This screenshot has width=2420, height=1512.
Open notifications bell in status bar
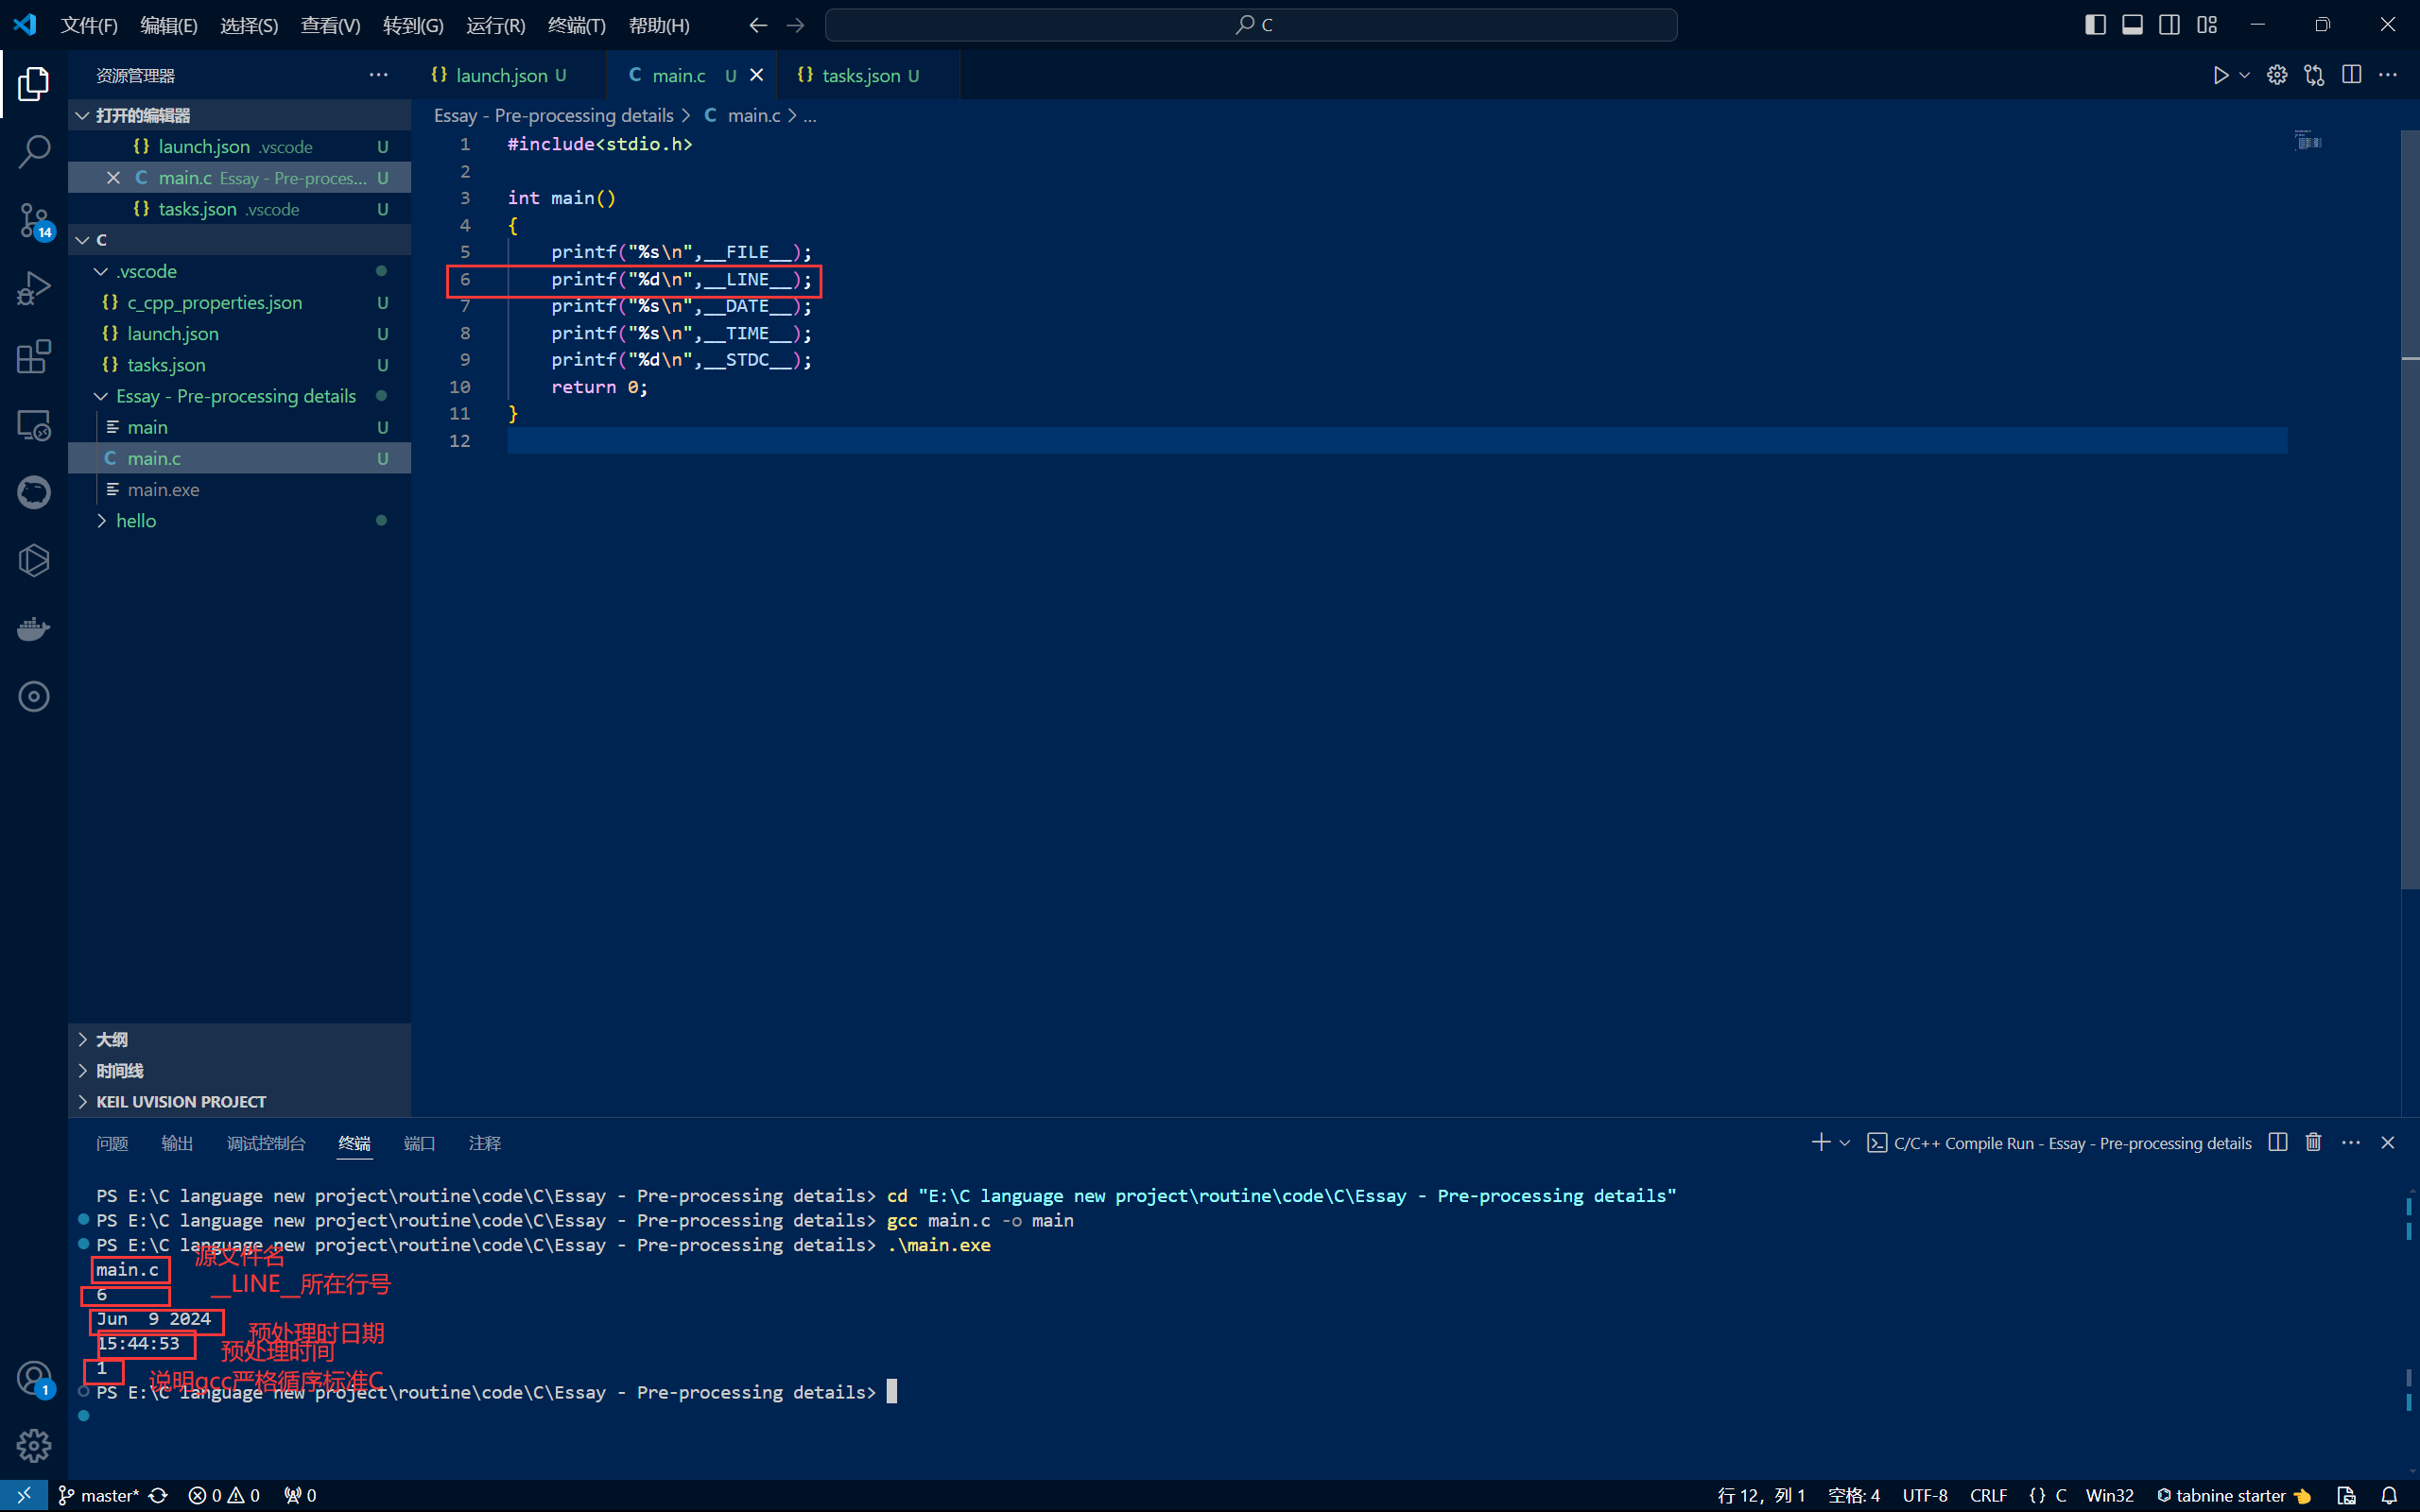point(2388,1495)
